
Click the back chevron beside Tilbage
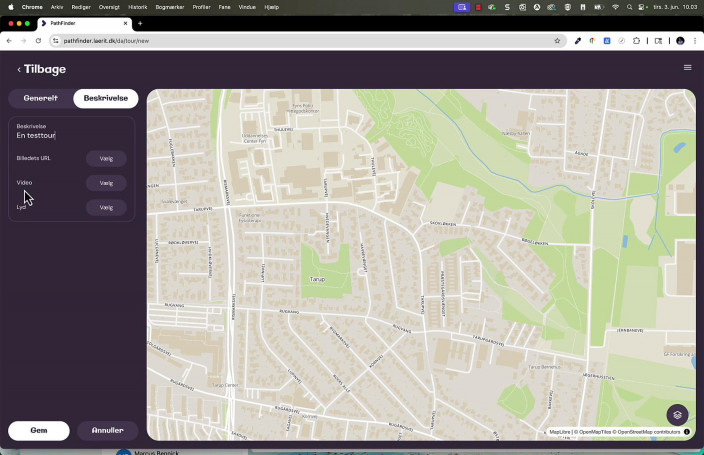click(x=18, y=70)
